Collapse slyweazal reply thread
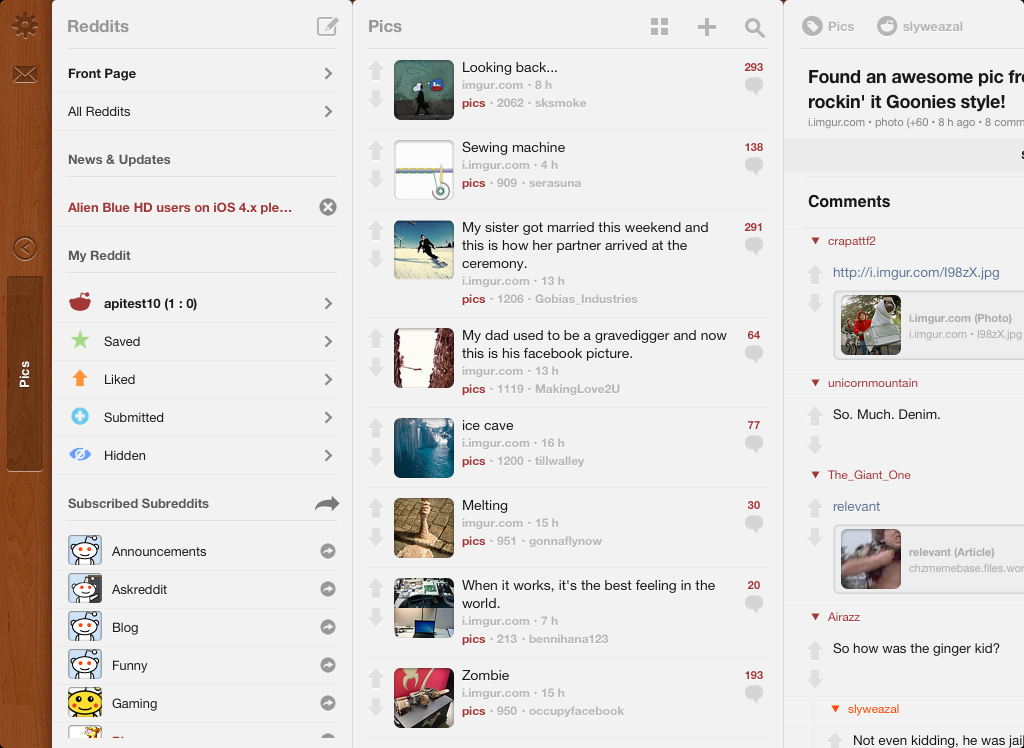 (x=835, y=709)
